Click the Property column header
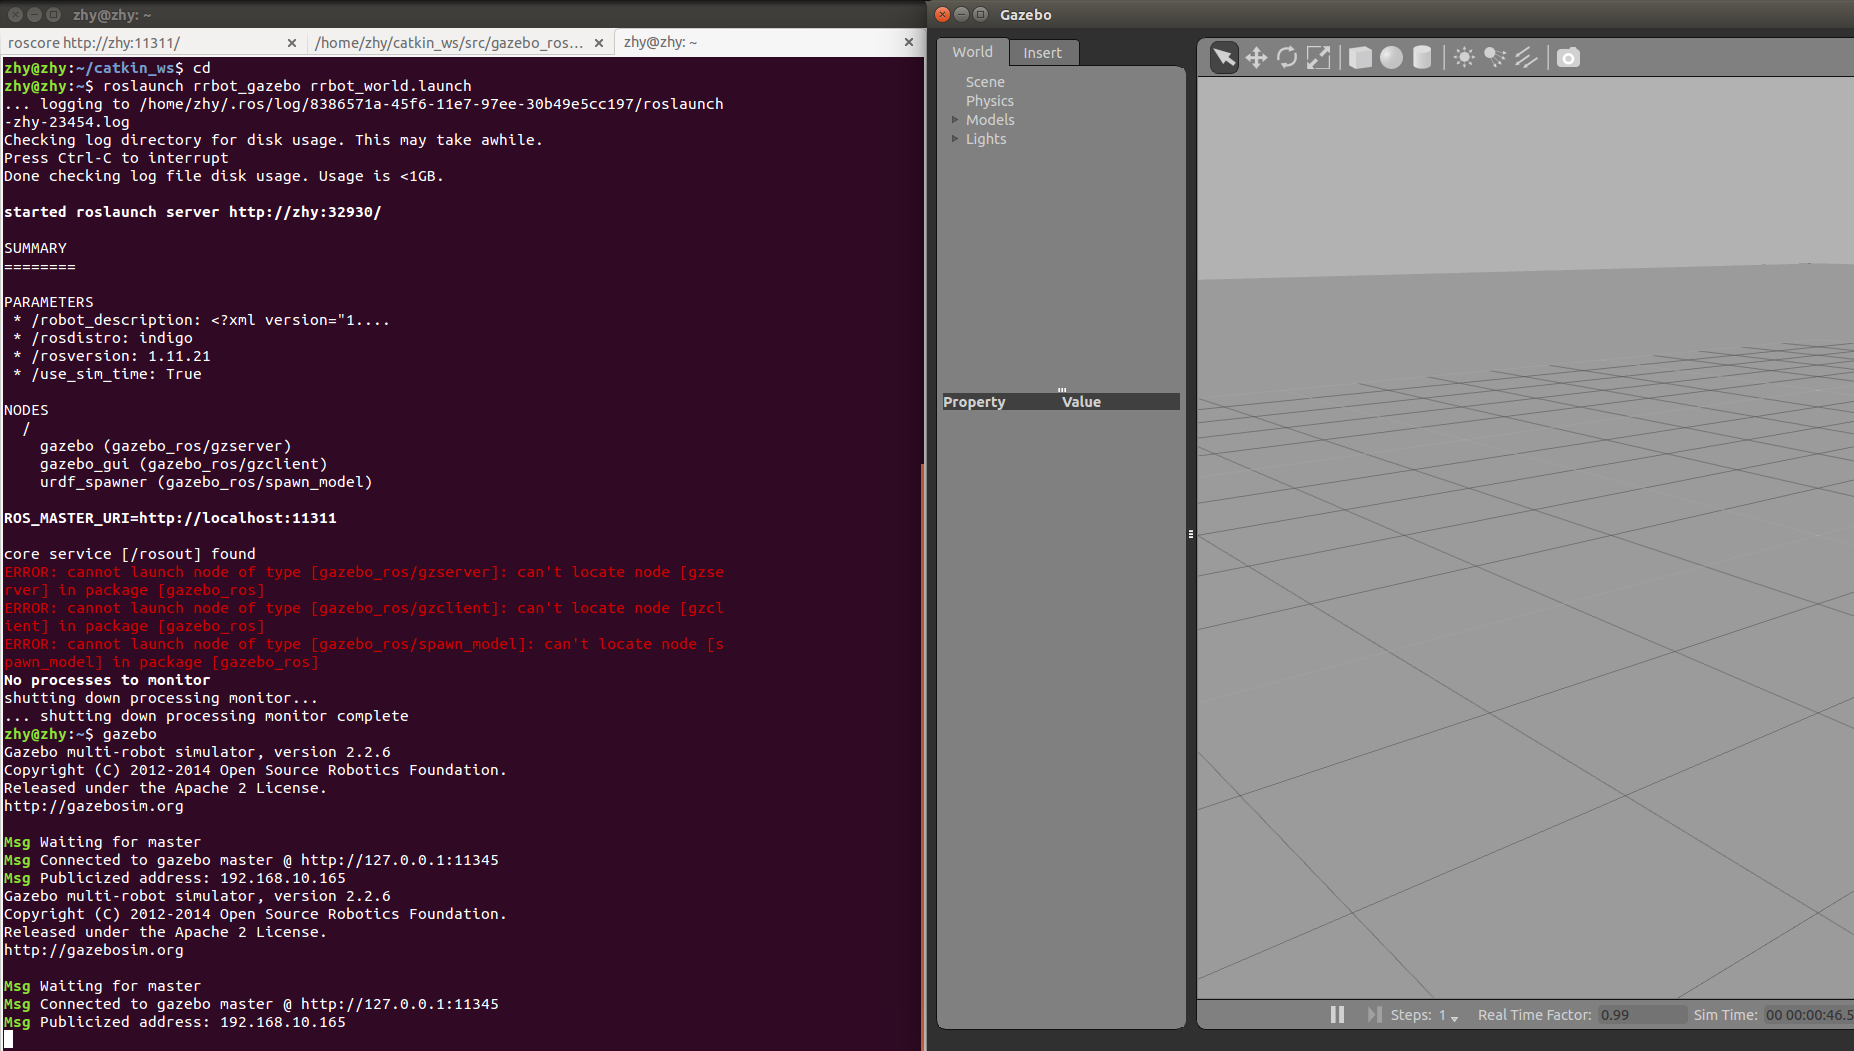Screen dimensions: 1854x1051 point(1000,402)
